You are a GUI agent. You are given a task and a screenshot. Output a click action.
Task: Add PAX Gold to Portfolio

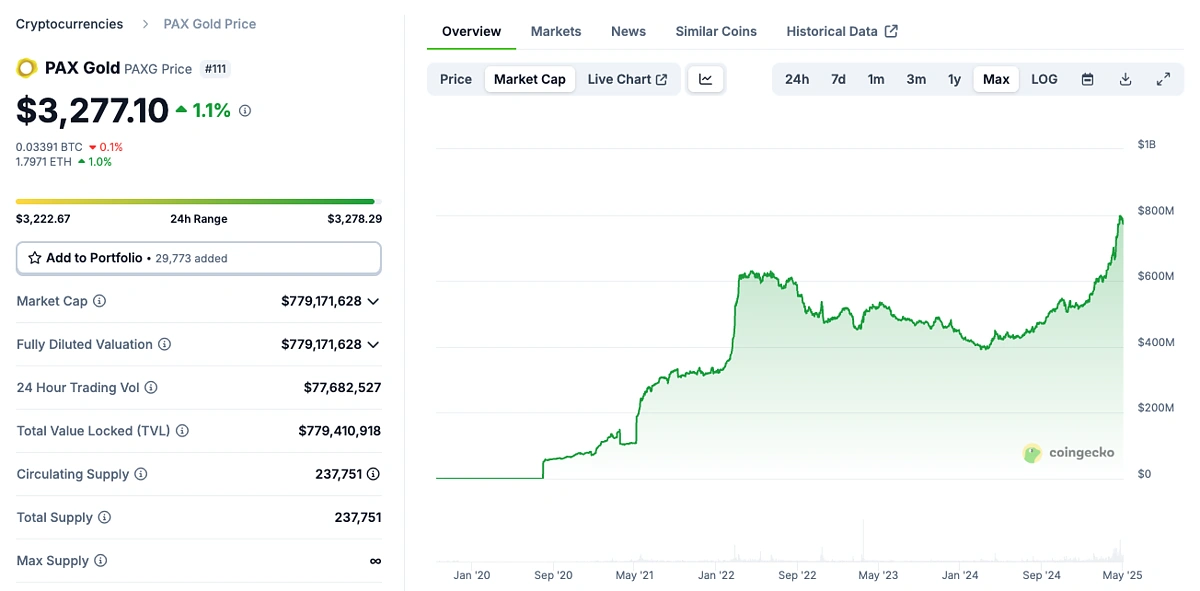(198, 258)
